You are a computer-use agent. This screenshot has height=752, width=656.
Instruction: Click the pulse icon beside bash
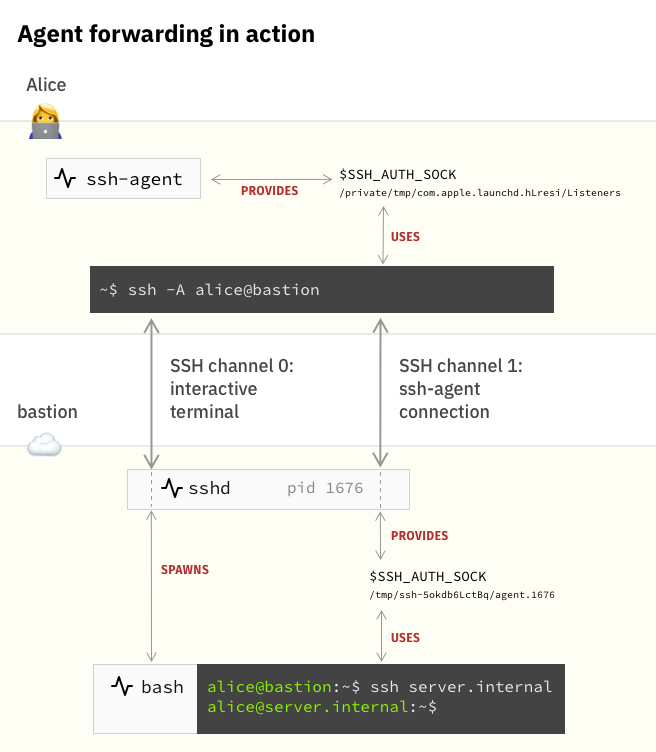pyautogui.click(x=122, y=687)
